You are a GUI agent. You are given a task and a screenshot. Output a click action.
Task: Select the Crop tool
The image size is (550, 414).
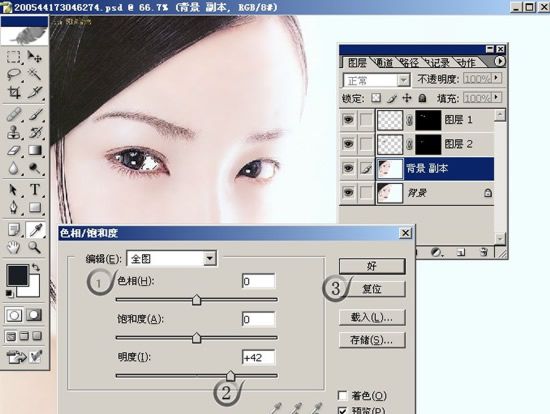pyautogui.click(x=14, y=92)
